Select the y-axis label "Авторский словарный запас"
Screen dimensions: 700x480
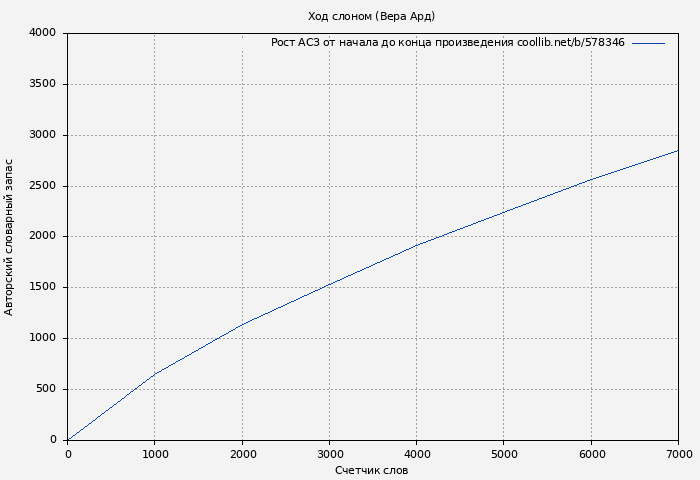[10, 237]
